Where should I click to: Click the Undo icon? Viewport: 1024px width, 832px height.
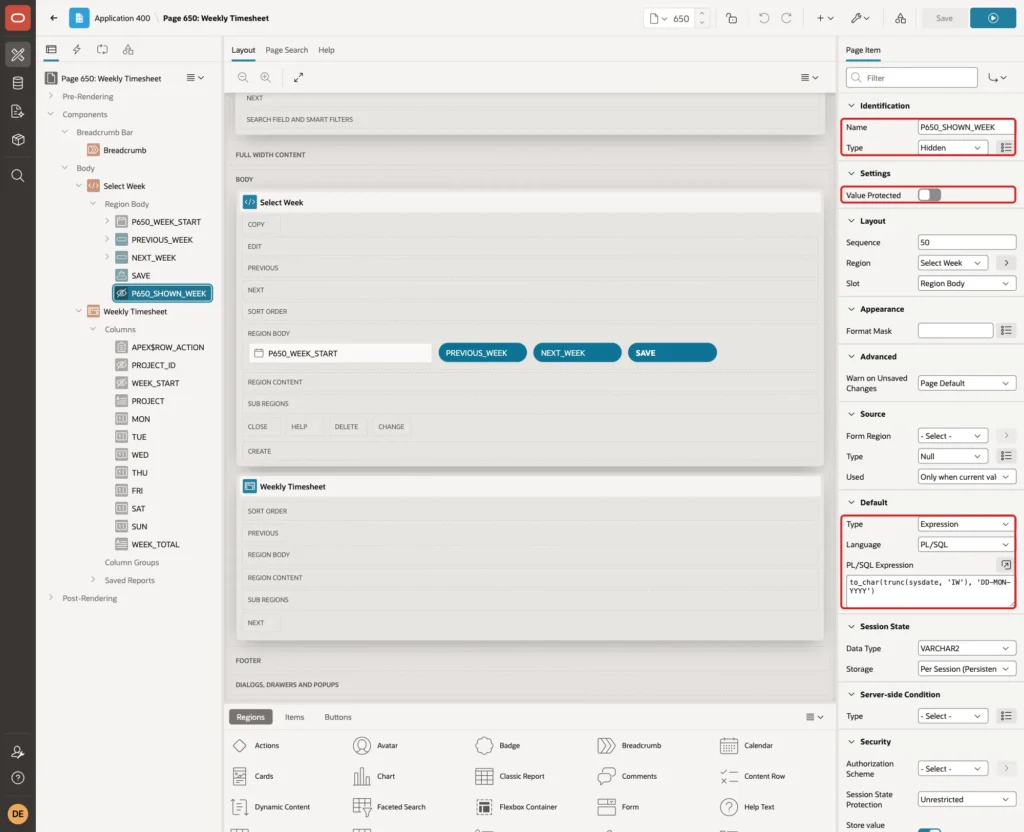pyautogui.click(x=763, y=18)
